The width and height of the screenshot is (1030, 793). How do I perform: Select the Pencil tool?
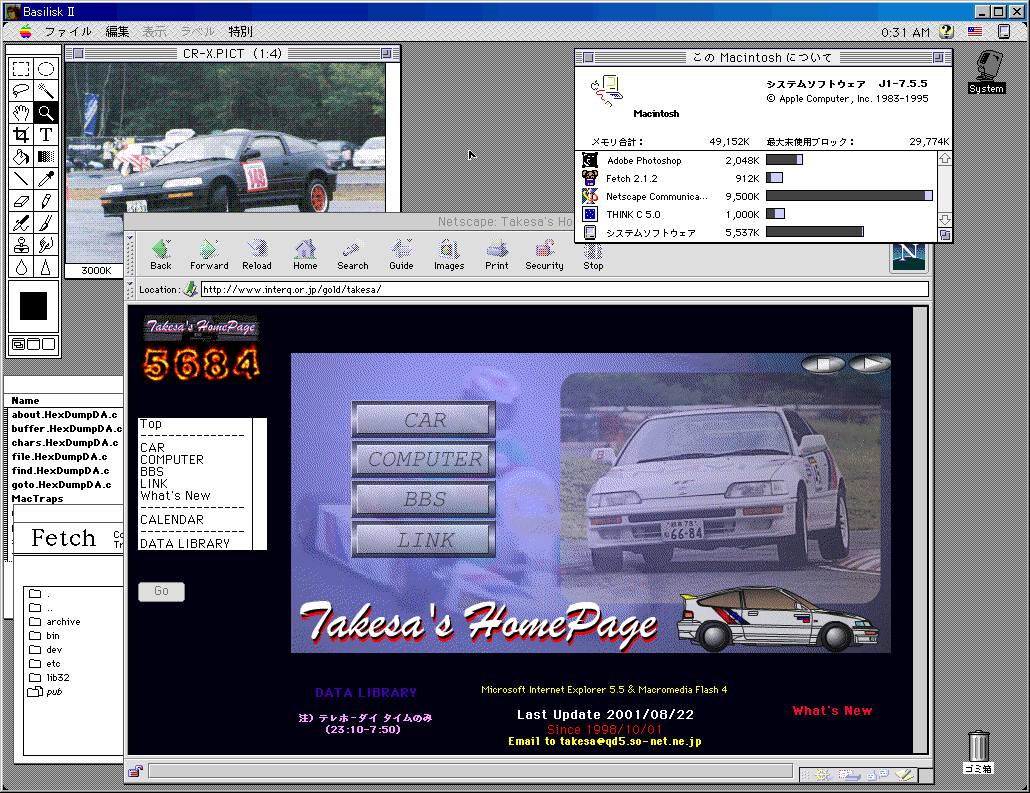tap(46, 201)
